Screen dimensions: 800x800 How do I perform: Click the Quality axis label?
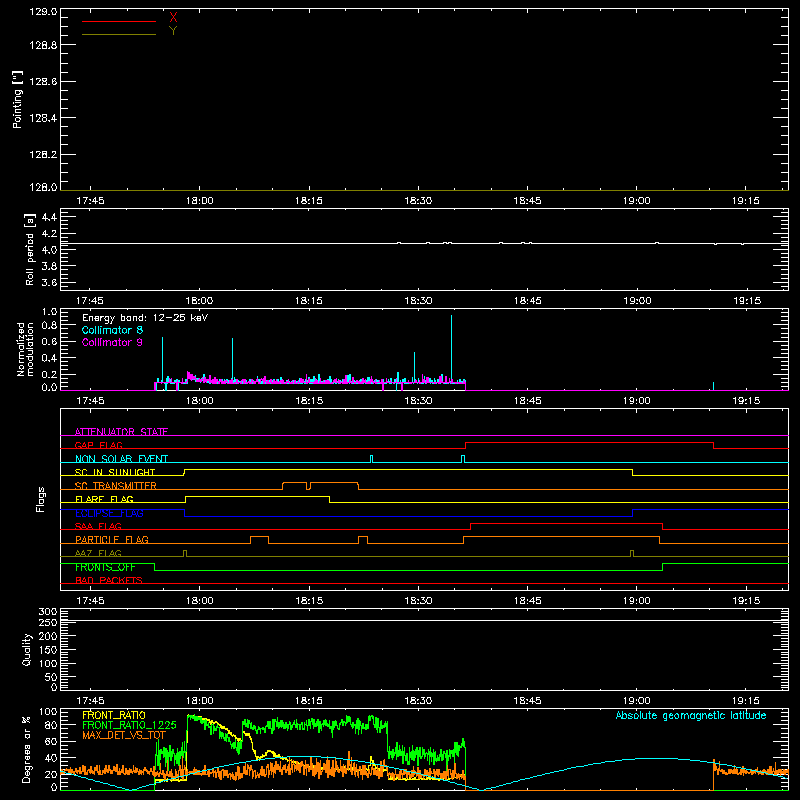pyautogui.click(x=27, y=649)
